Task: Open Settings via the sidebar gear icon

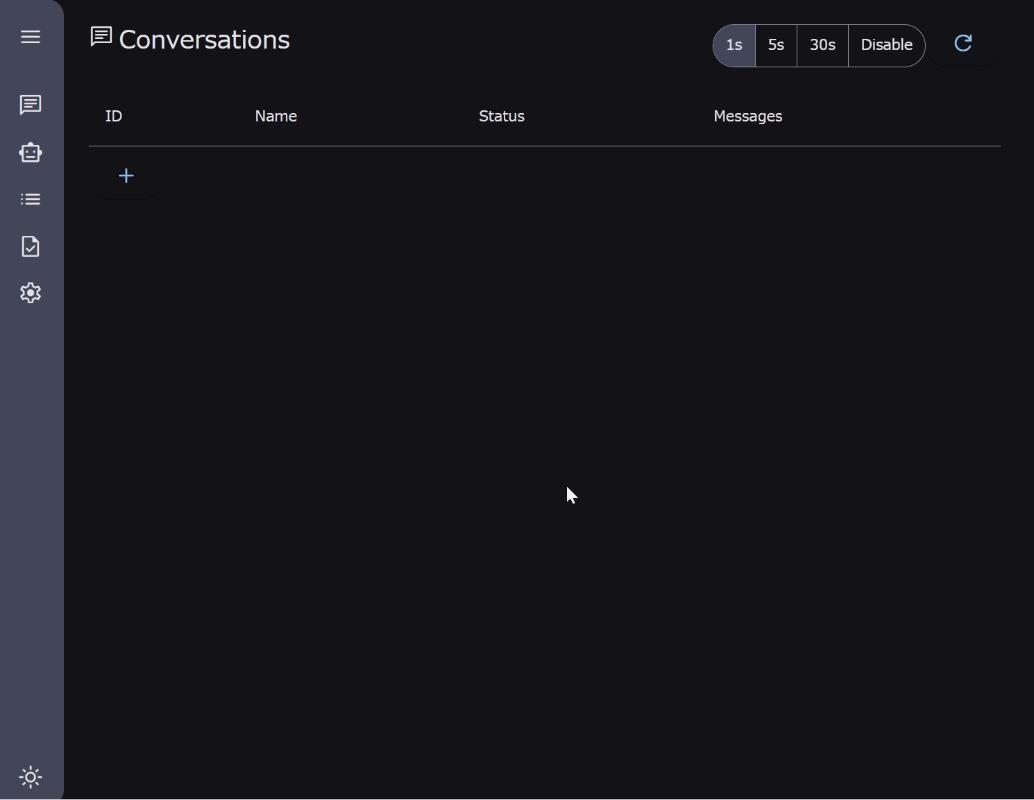Action: pos(30,293)
